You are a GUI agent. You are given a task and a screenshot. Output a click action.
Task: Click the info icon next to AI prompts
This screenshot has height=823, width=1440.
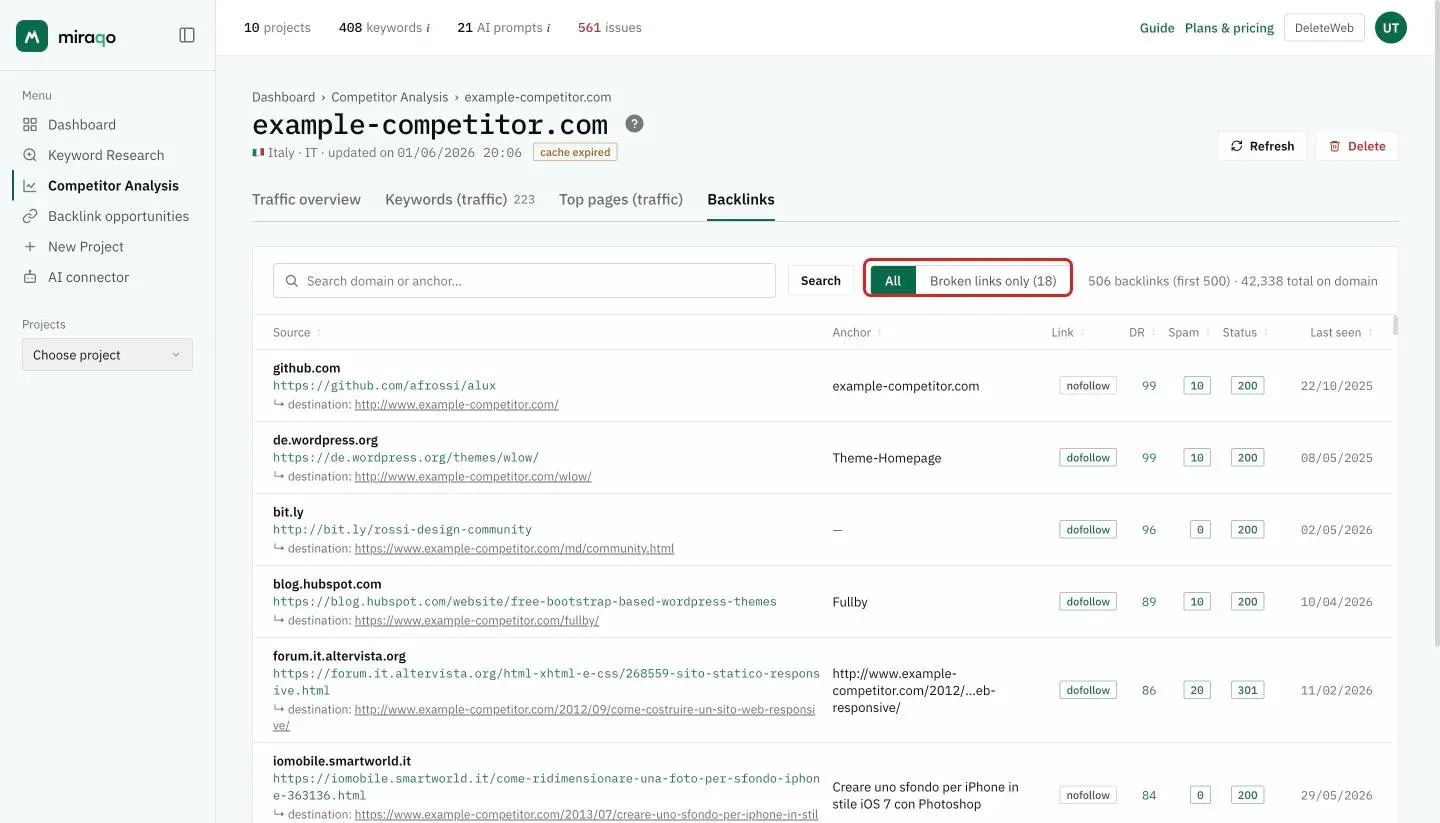(x=548, y=28)
